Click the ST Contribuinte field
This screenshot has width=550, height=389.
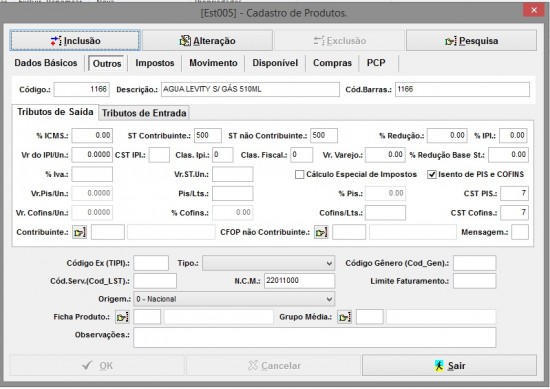208,136
